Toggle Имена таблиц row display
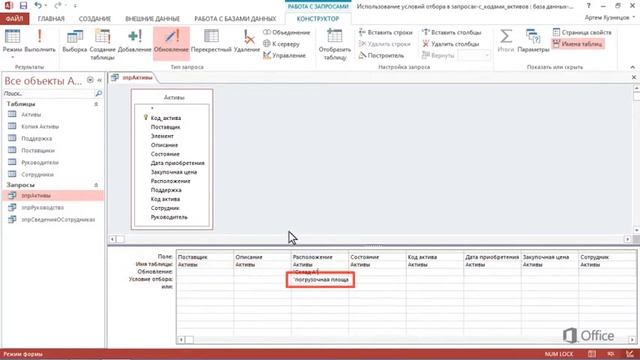Screen dimensions: 640x360 pos(578,44)
